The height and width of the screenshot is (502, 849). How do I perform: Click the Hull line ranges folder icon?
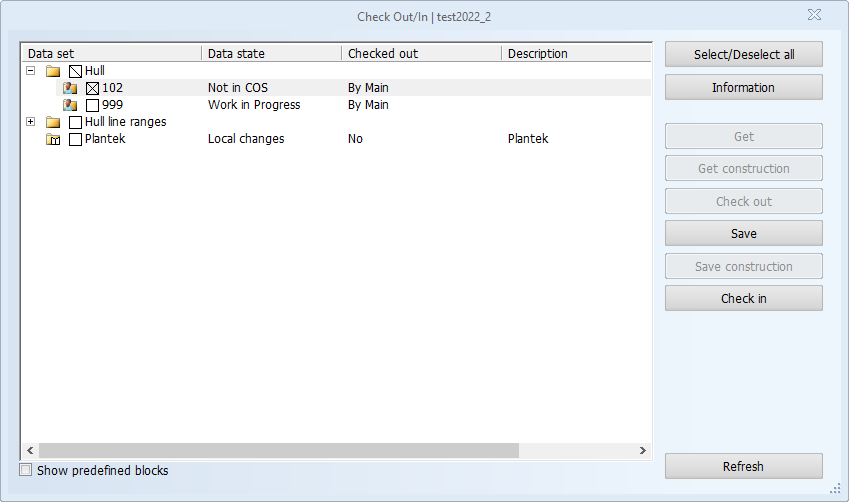tap(53, 122)
